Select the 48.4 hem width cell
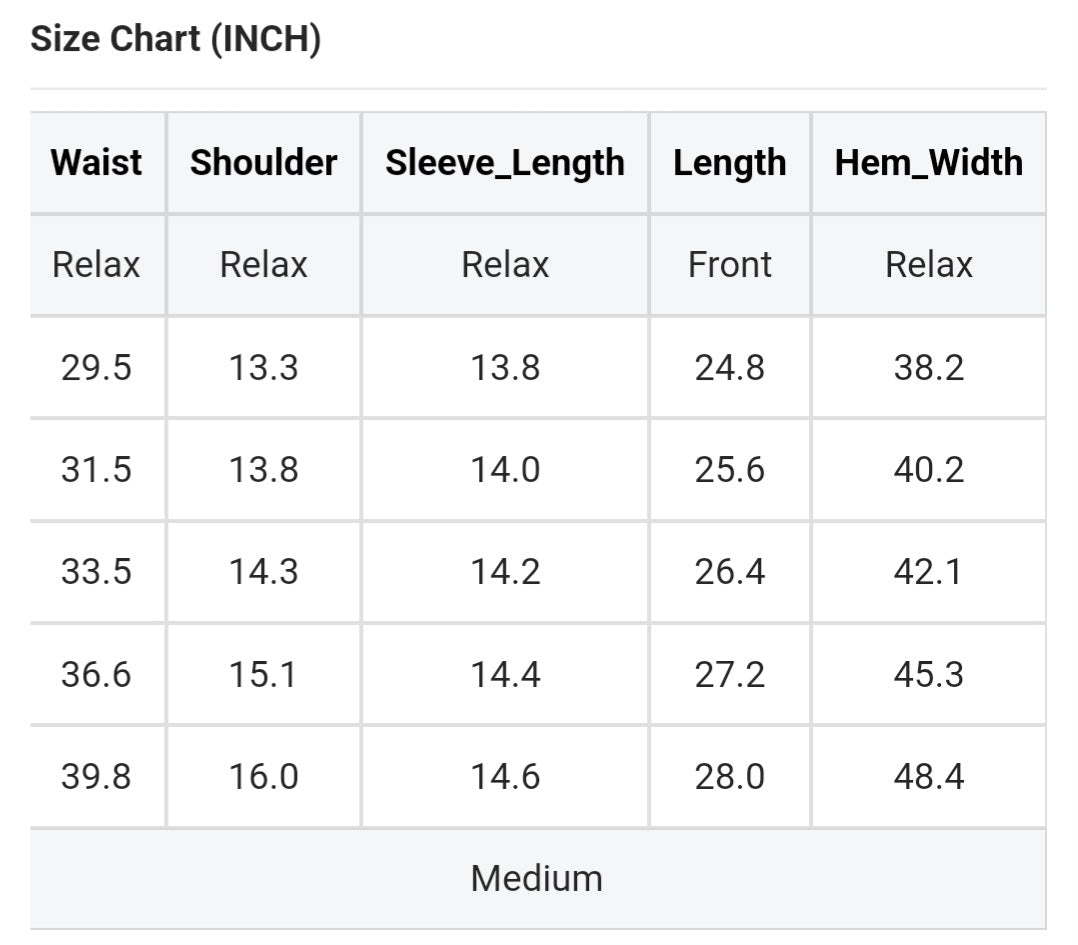Viewport: 1078px width, 945px height. [x=929, y=777]
